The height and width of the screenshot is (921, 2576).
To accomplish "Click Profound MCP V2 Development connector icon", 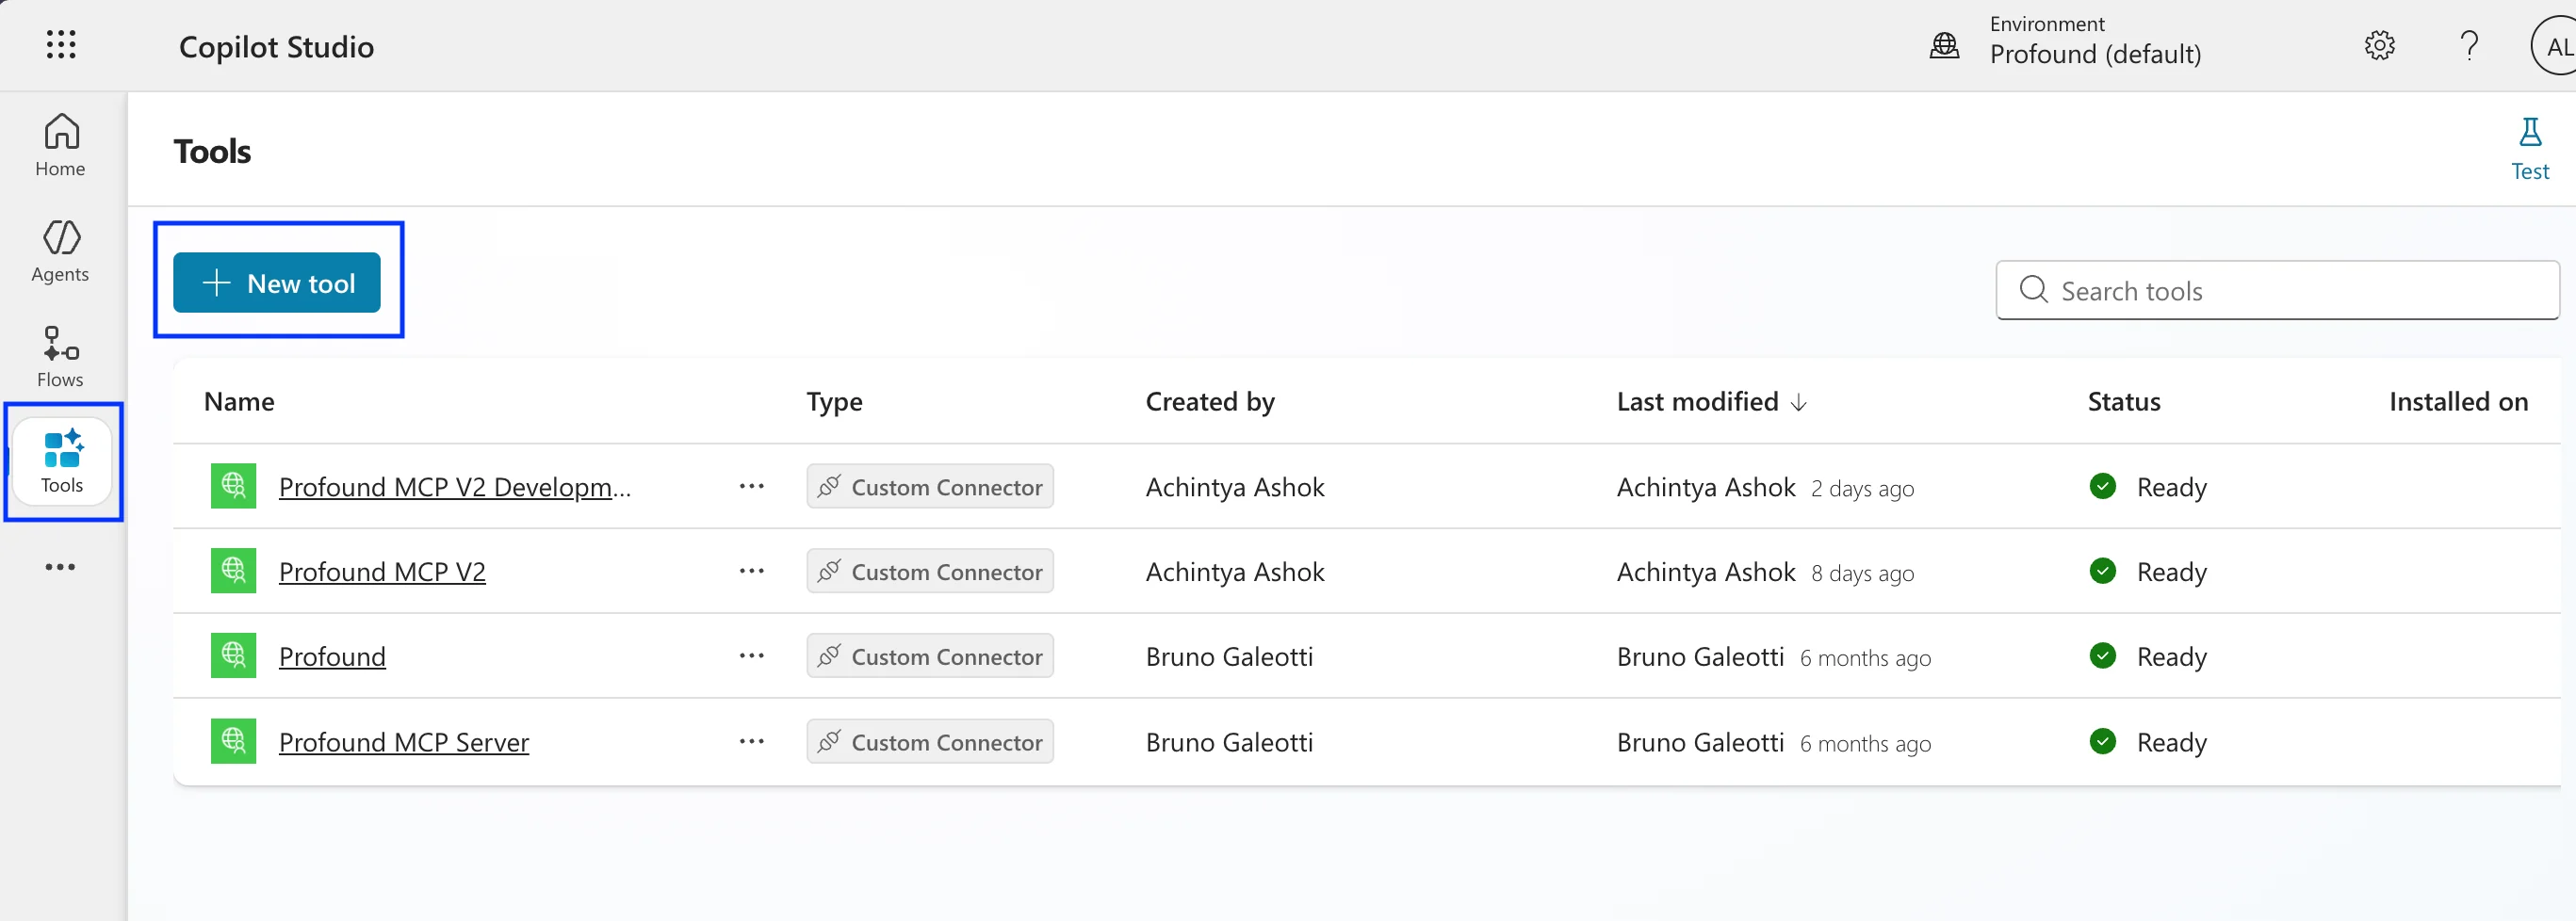I will click(233, 486).
